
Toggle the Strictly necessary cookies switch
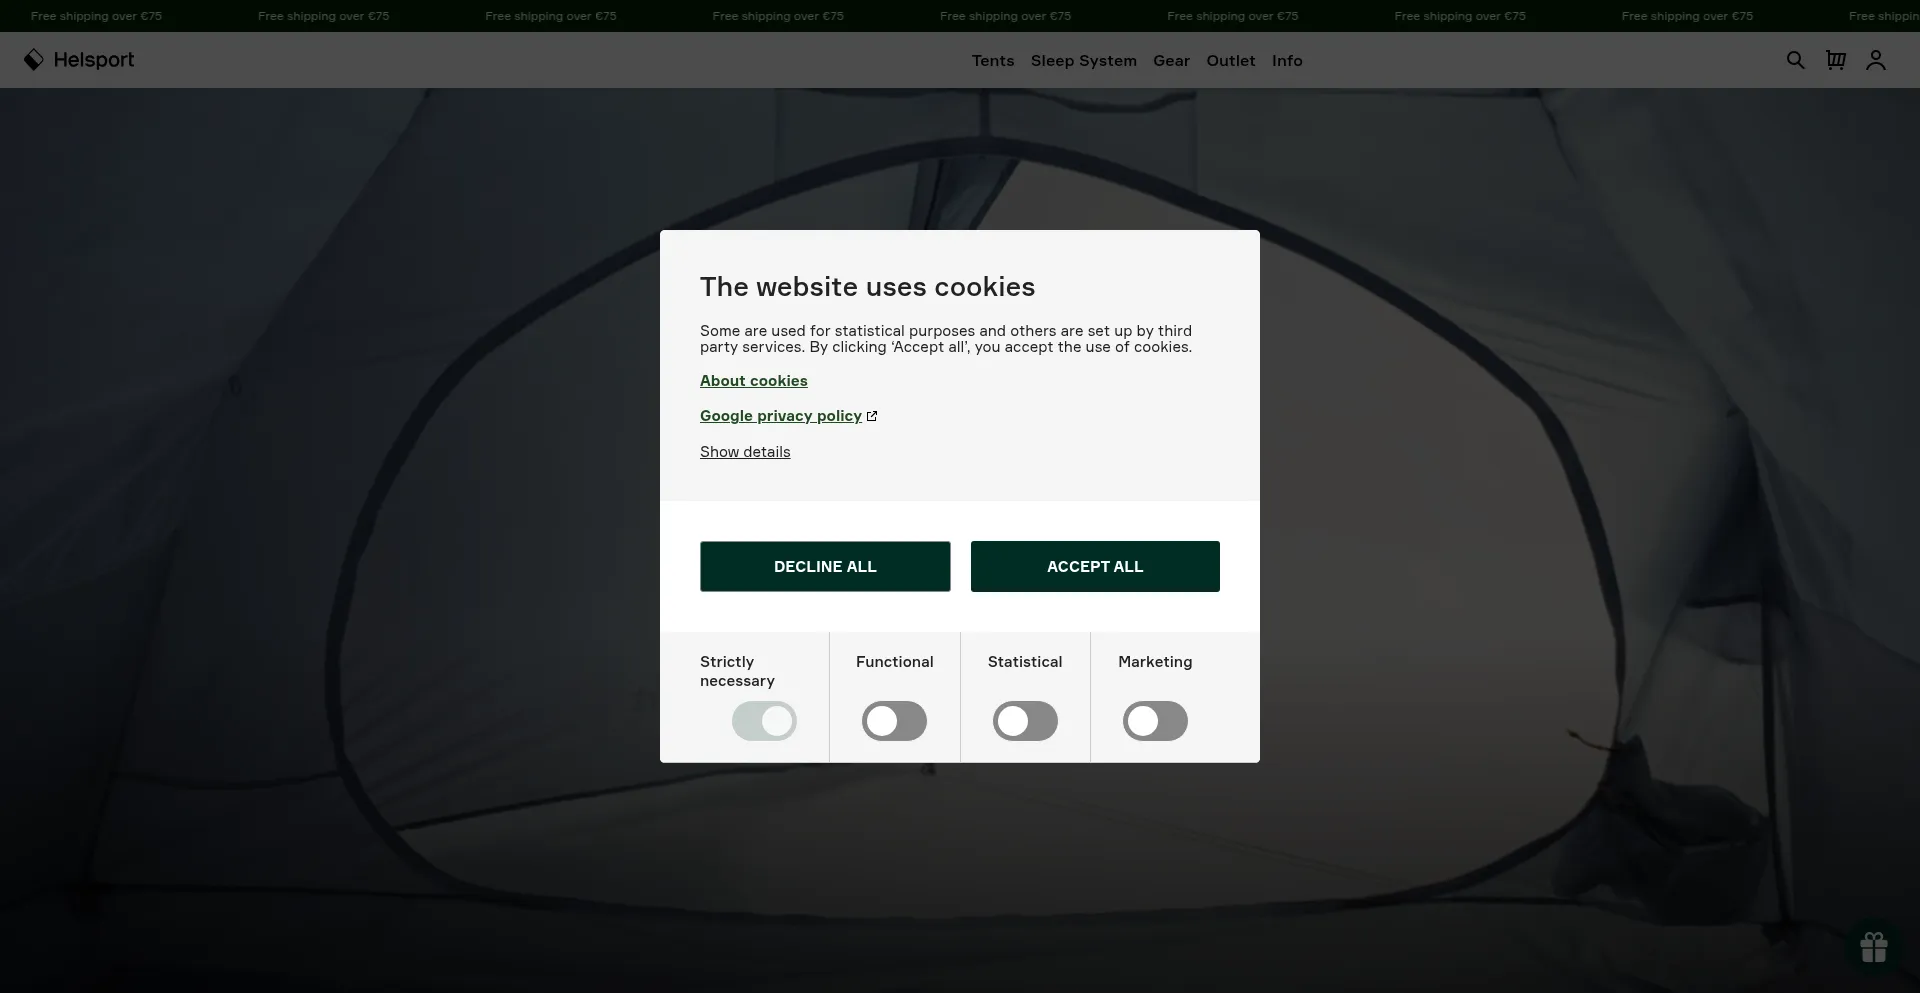[764, 721]
